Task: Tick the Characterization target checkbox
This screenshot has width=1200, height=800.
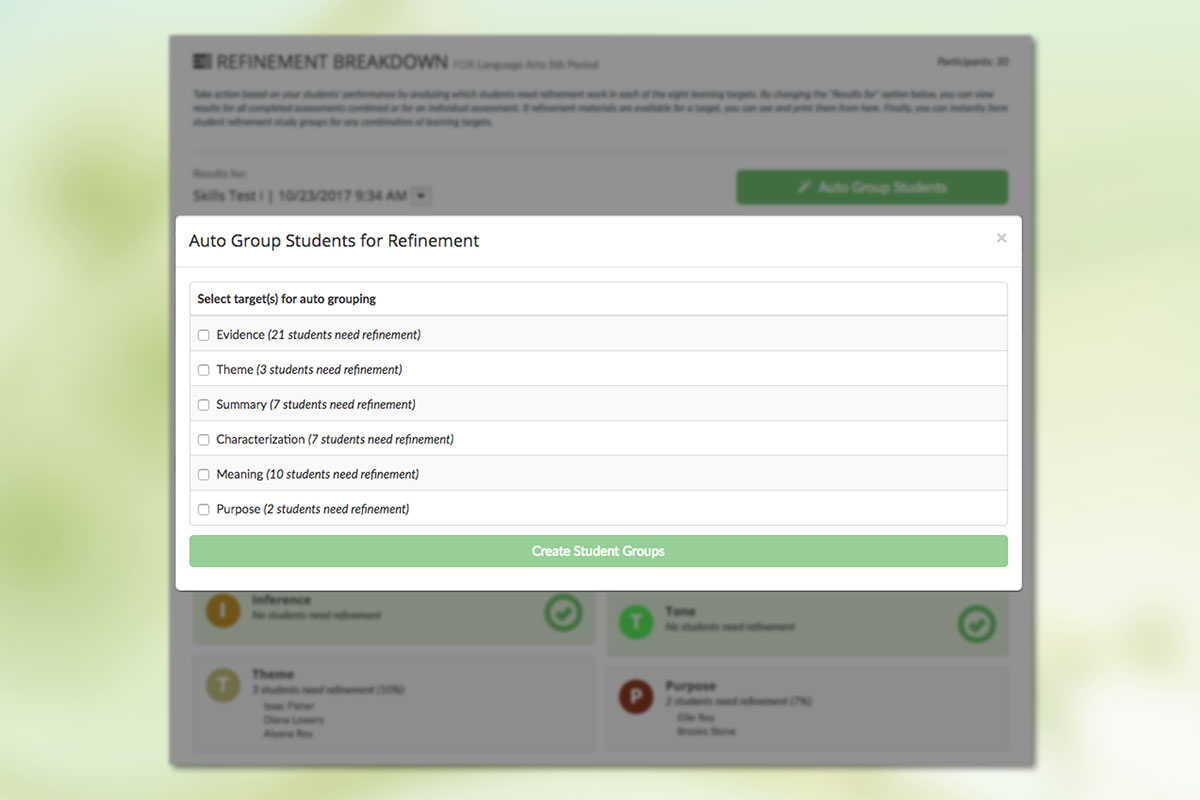Action: [204, 440]
